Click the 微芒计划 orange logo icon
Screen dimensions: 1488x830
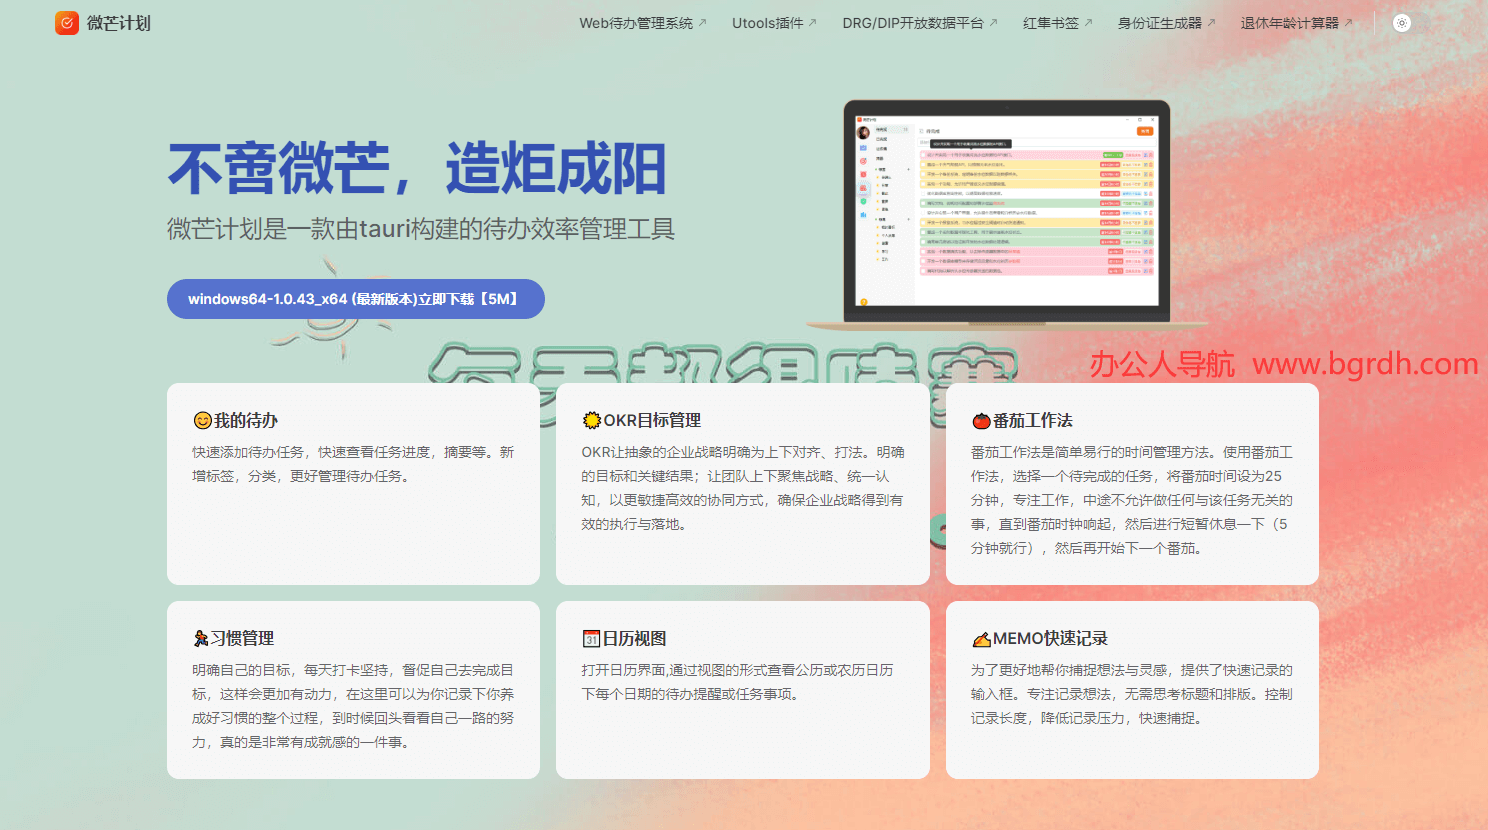(x=67, y=23)
